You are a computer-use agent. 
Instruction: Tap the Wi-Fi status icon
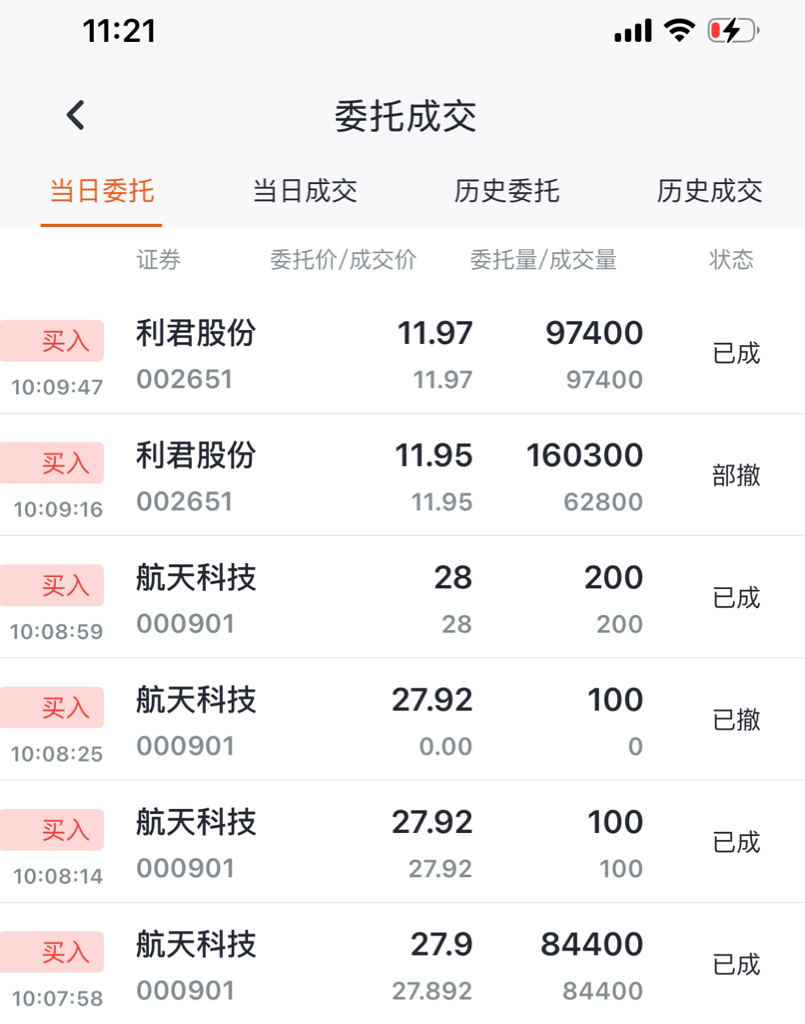(x=680, y=31)
